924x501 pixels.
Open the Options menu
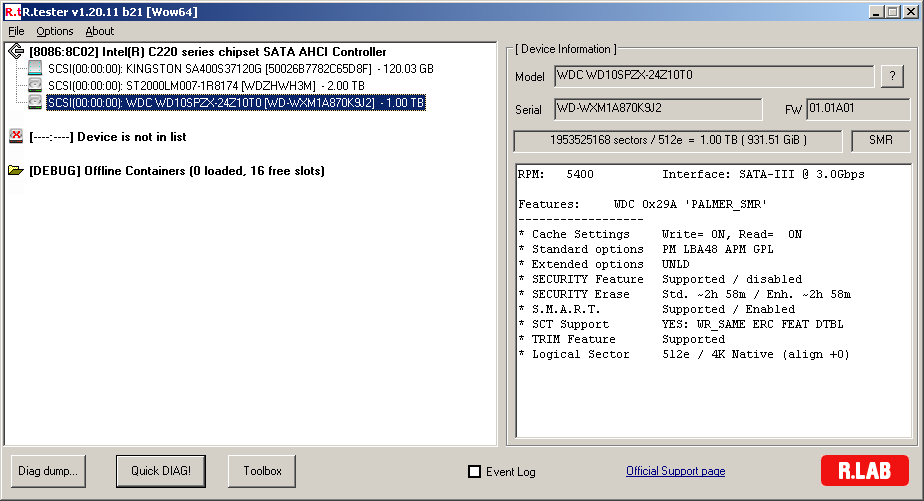(x=55, y=31)
